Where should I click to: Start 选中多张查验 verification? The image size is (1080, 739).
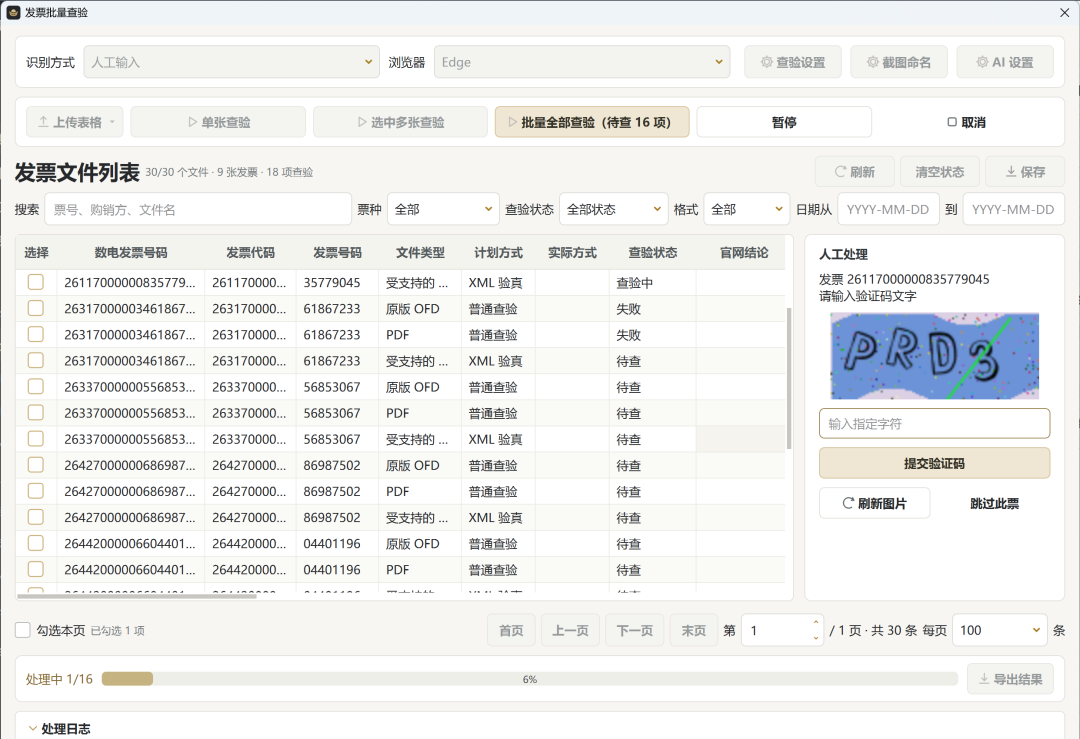point(400,122)
